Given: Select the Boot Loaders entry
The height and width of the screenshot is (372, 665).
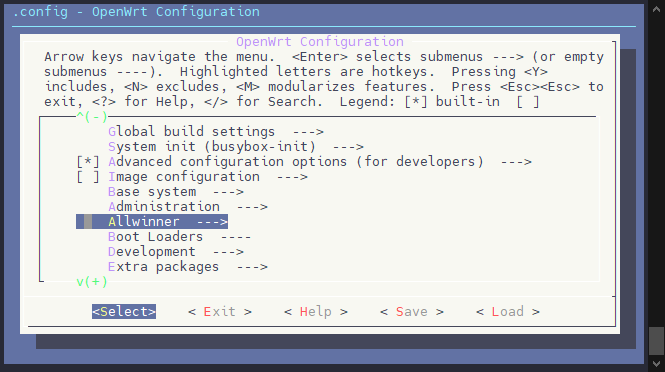Looking at the screenshot, I should pos(179,237).
